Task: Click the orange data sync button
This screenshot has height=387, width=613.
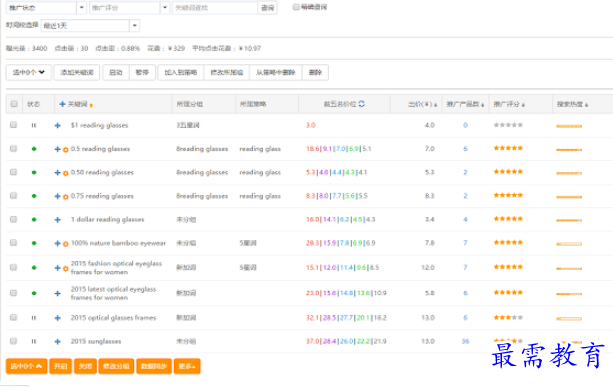Action: click(154, 366)
